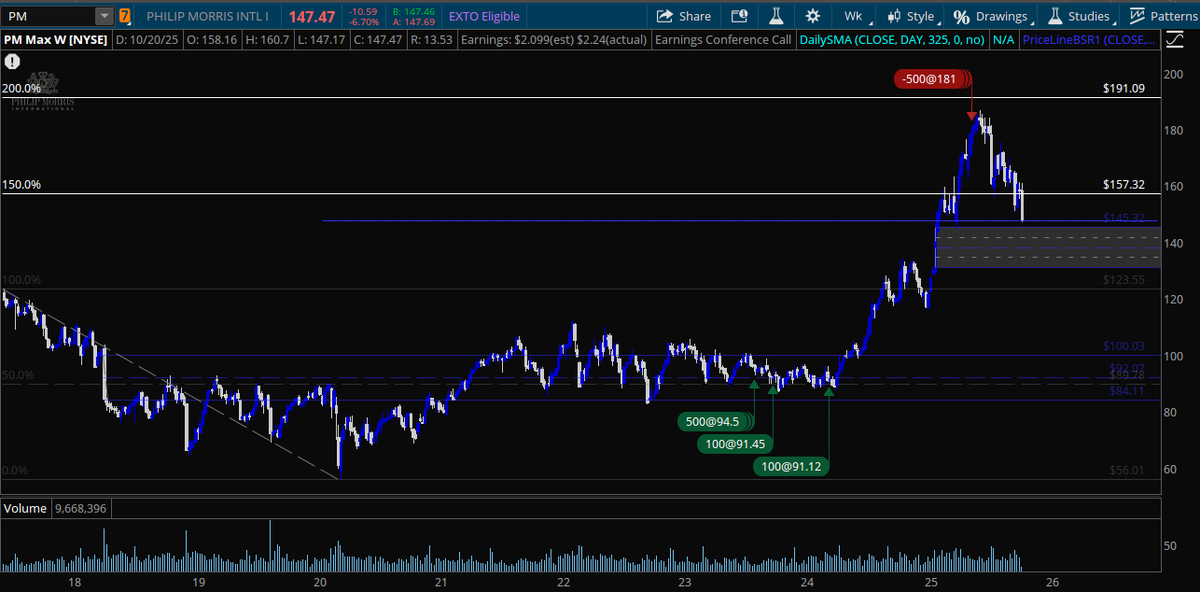The width and height of the screenshot is (1200, 592).
Task: Click the last price 147.47
Action: [x=311, y=17]
